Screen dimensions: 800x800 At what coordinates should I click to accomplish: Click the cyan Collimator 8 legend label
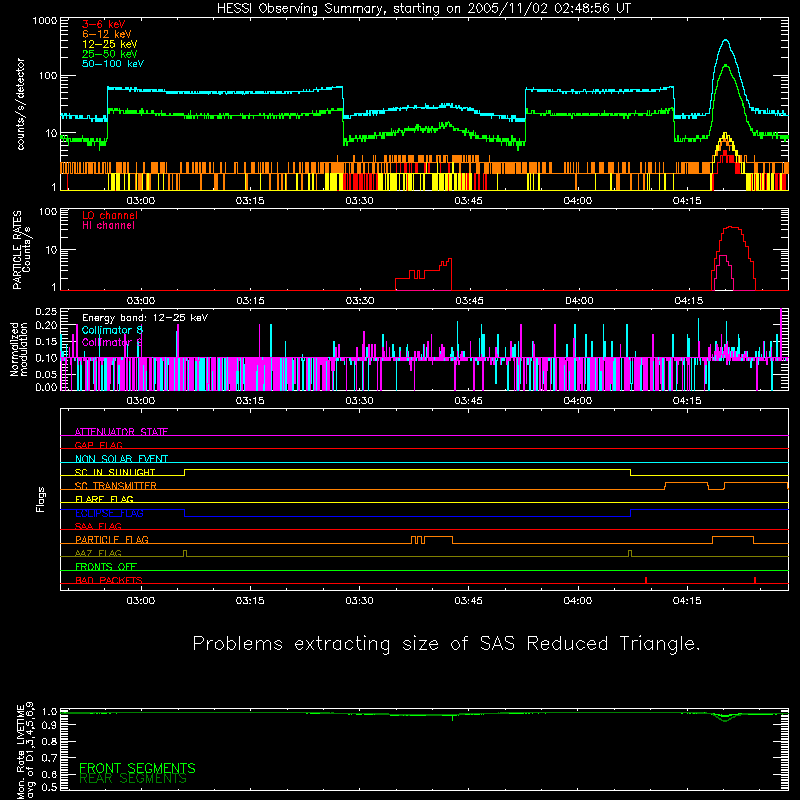112,330
